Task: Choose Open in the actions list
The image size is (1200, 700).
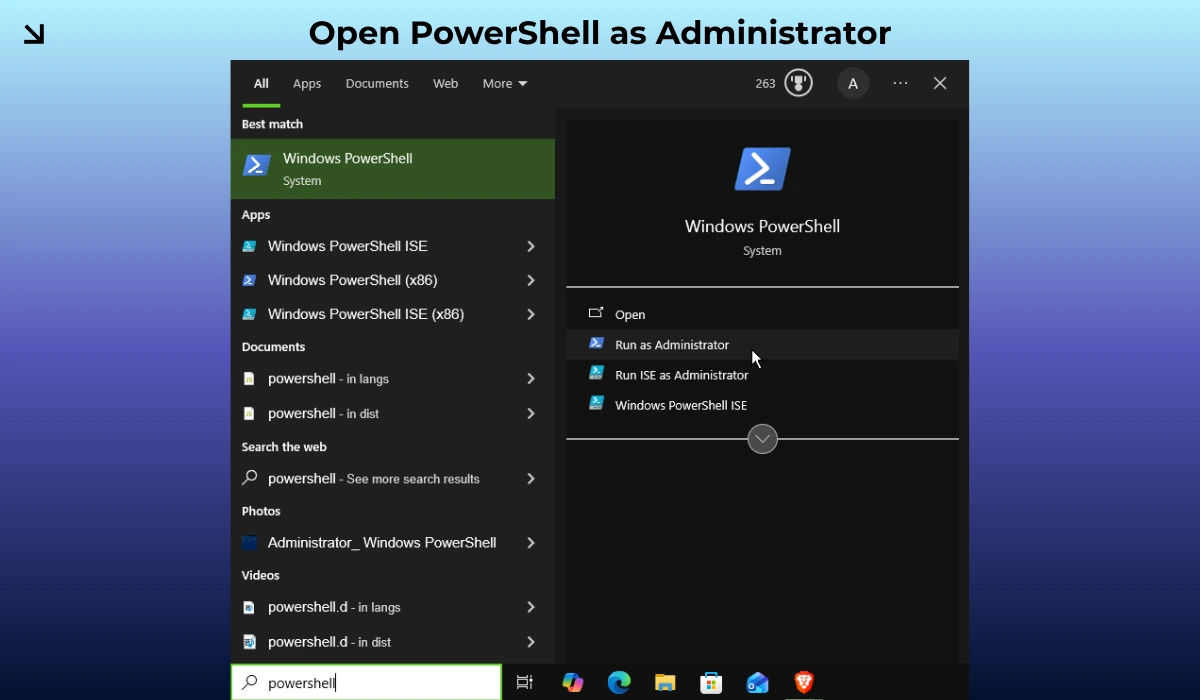Action: click(x=762, y=314)
